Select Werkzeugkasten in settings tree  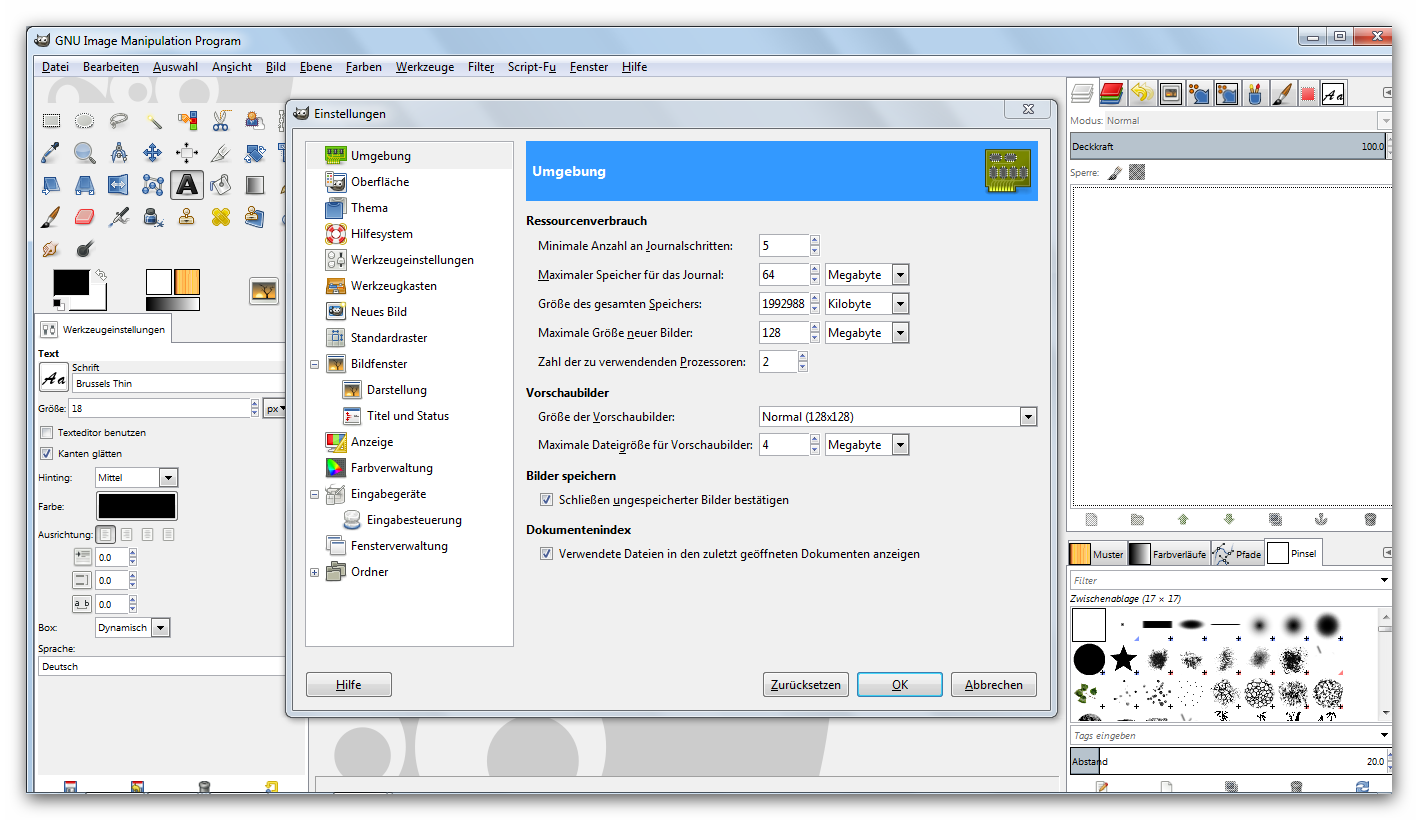pos(393,286)
